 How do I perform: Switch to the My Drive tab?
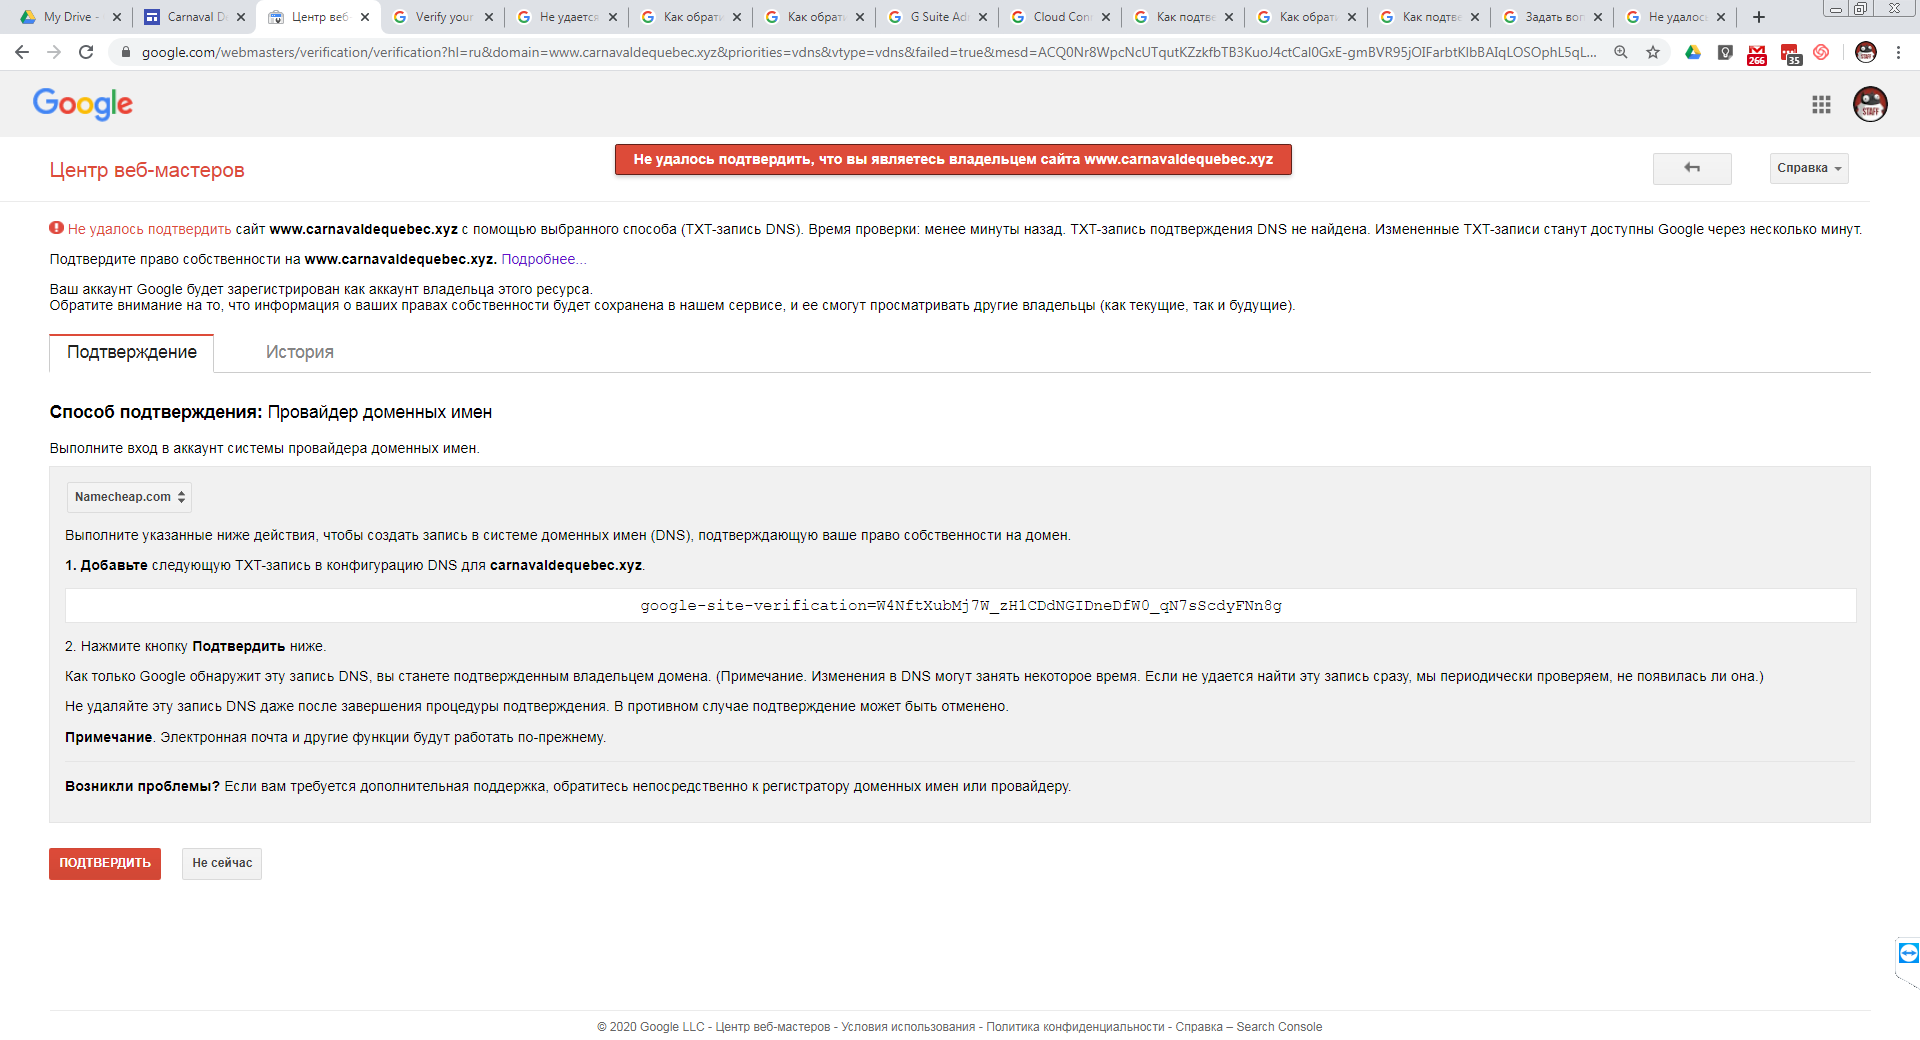[x=68, y=17]
